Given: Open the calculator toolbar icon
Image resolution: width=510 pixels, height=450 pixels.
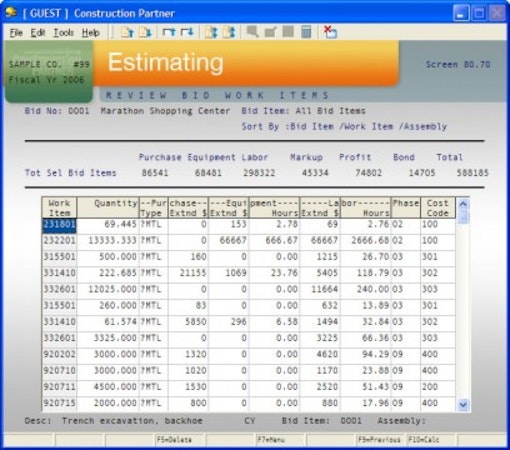Looking at the screenshot, I should 306,32.
